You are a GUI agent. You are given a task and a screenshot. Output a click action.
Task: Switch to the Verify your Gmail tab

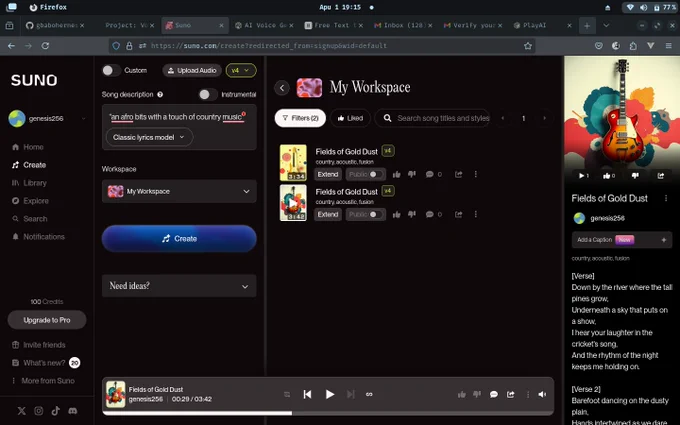473,26
